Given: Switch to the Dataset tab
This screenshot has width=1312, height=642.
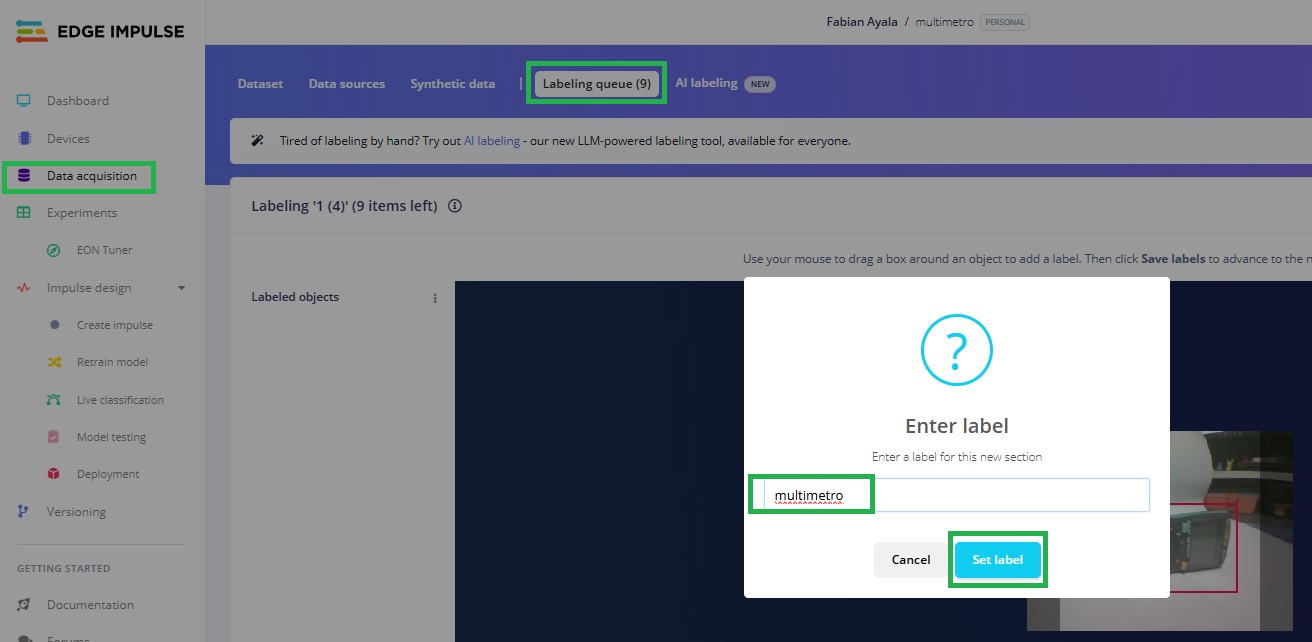Looking at the screenshot, I should pyautogui.click(x=260, y=84).
